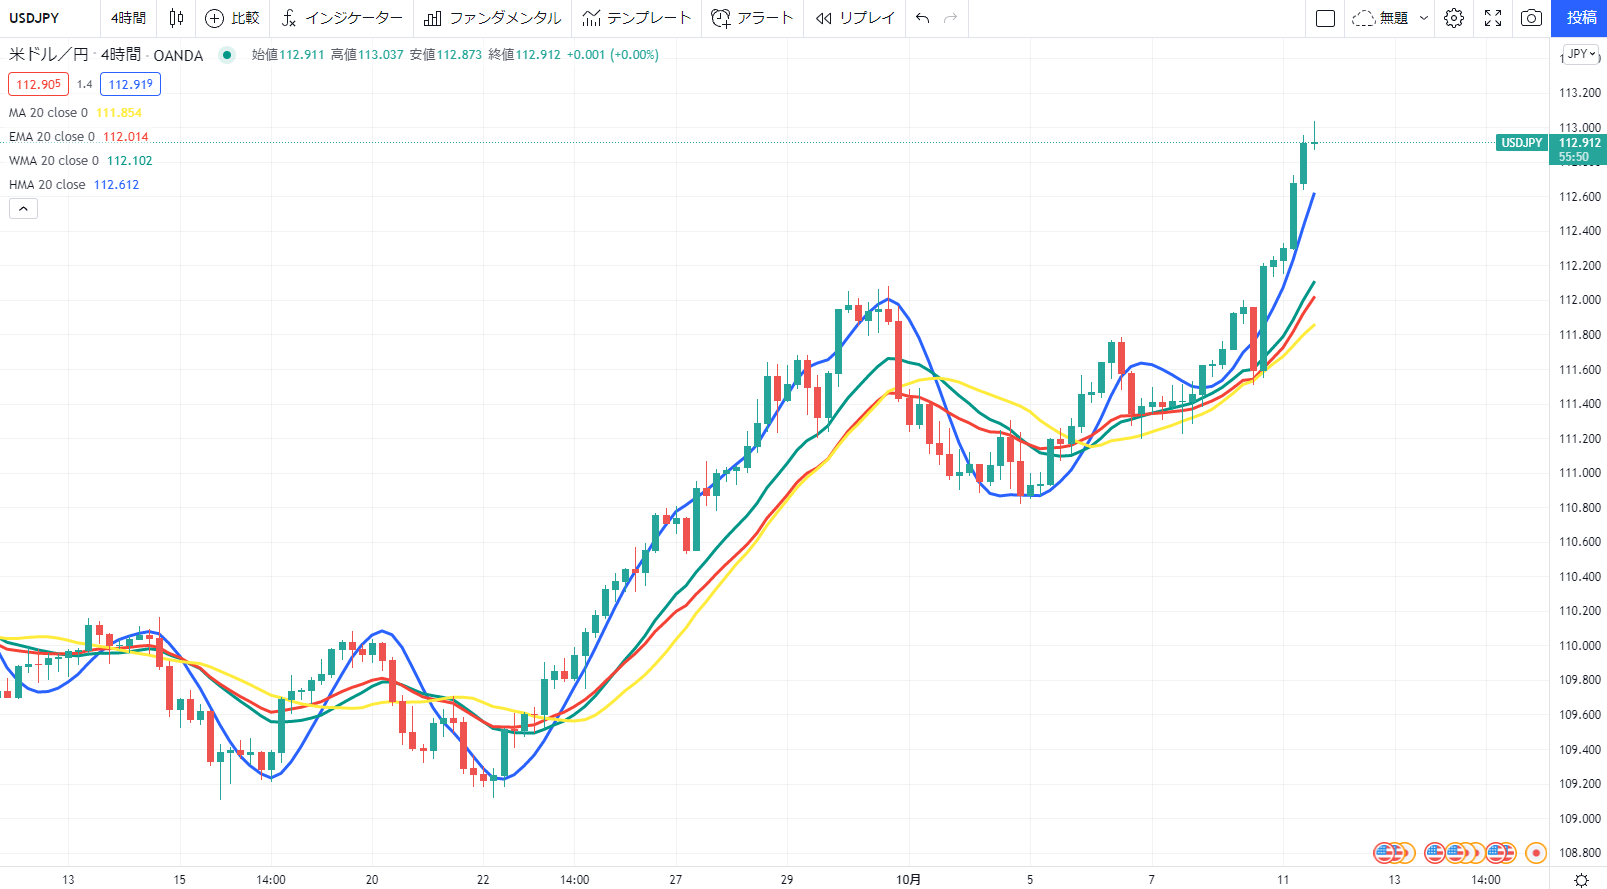Screen dimensions: 1607x889
Task: Undo the last chart action
Action: [x=922, y=18]
